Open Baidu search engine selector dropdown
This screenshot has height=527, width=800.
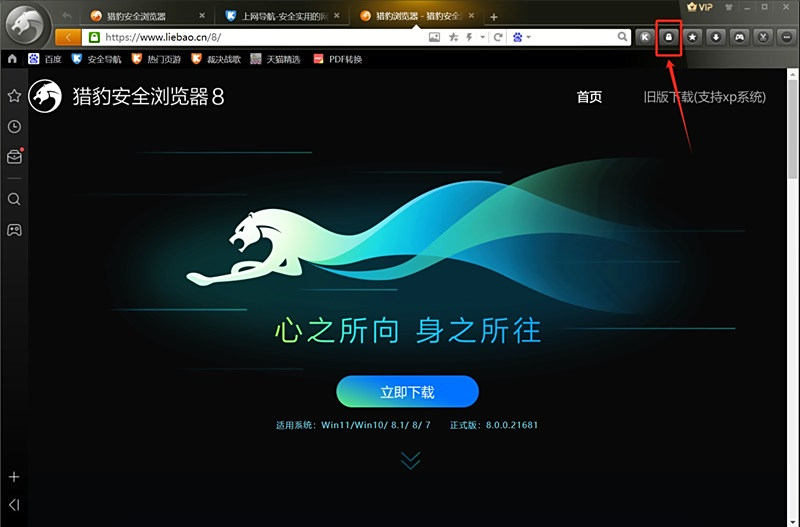point(522,37)
